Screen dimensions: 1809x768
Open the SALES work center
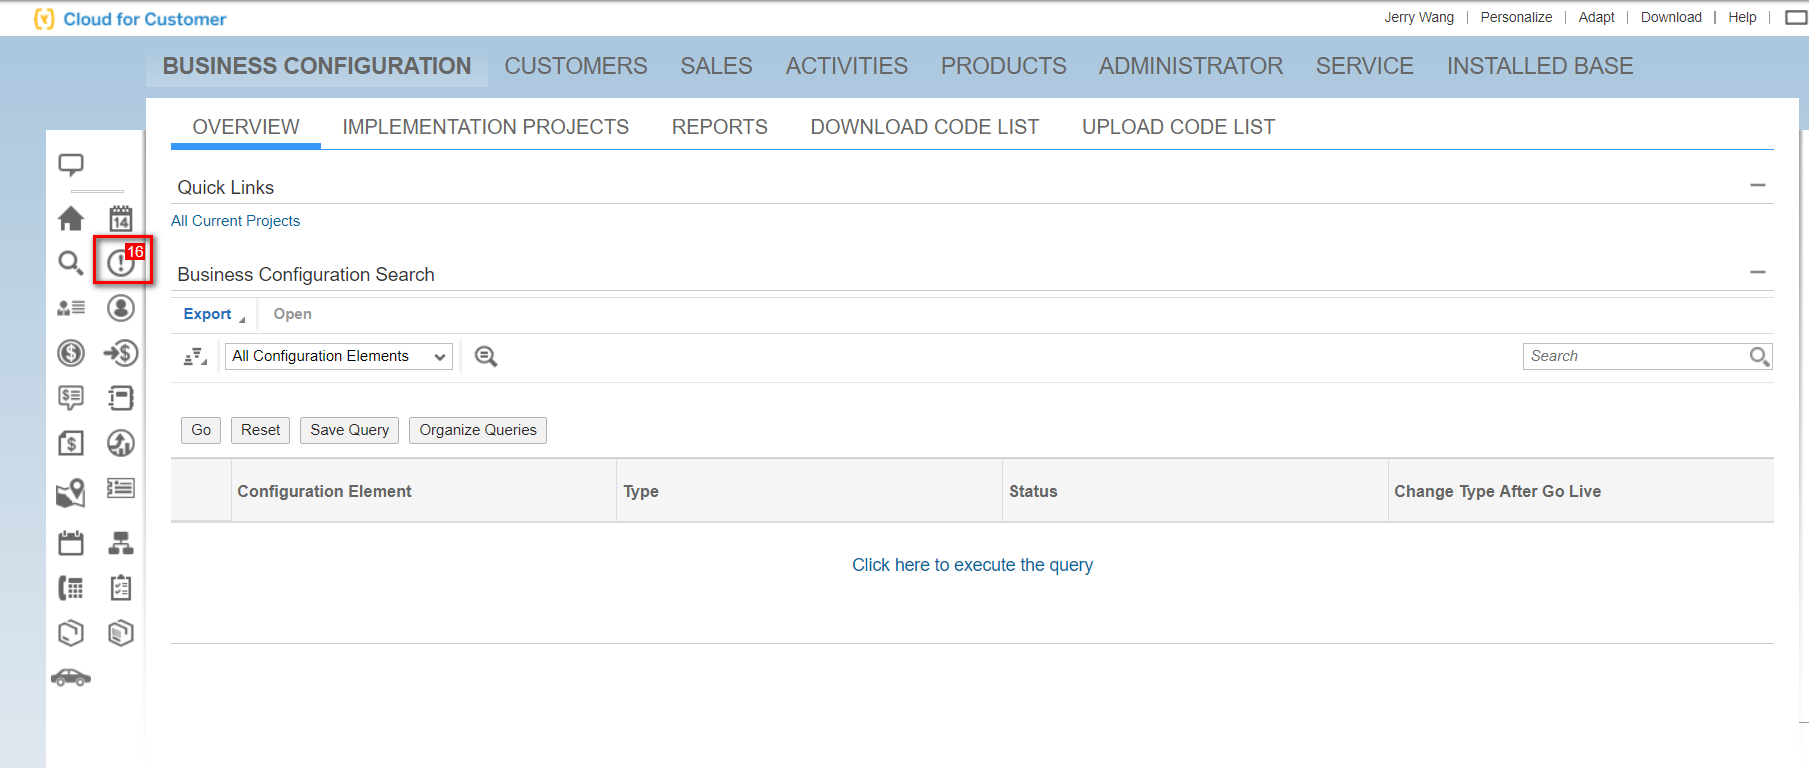click(x=716, y=66)
